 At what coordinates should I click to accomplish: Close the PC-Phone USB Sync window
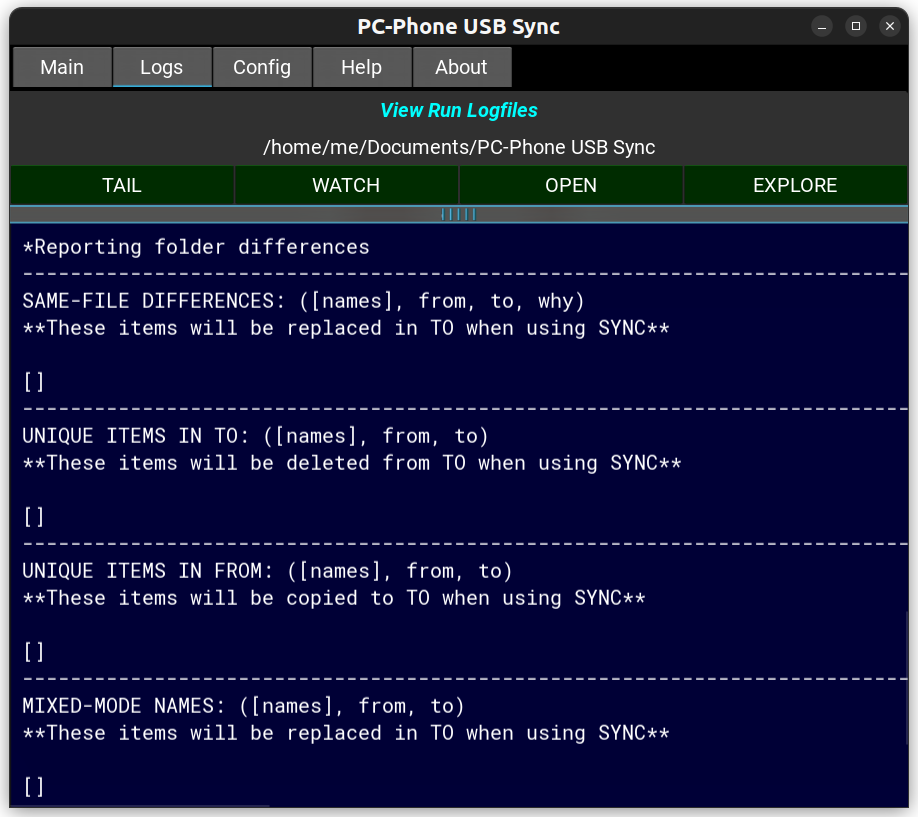coord(889,26)
